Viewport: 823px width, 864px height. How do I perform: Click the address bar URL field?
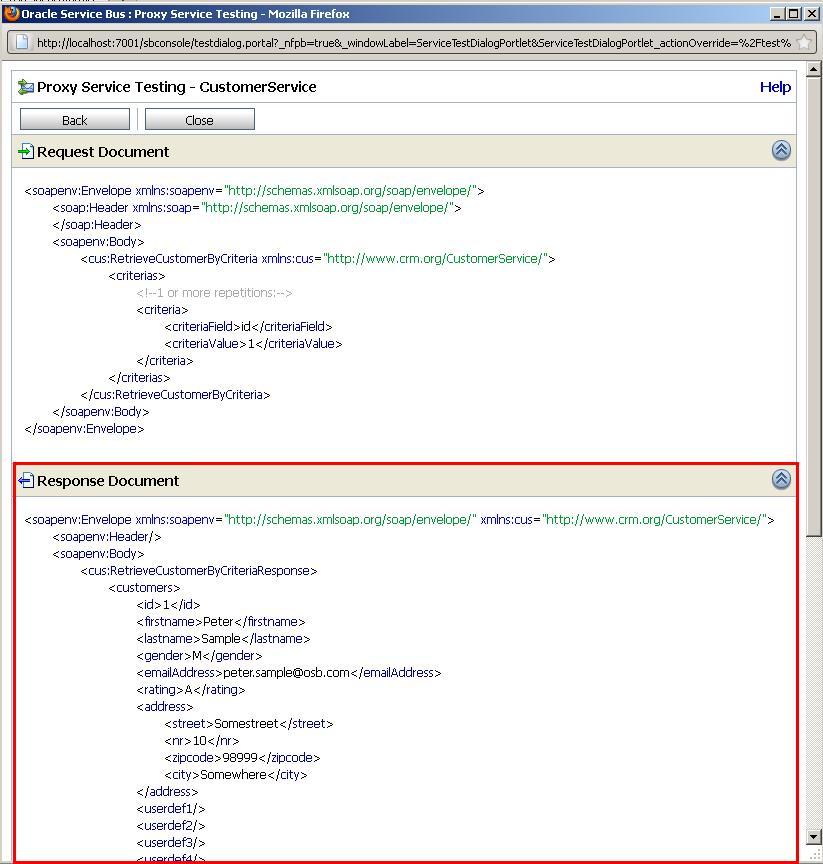tap(413, 42)
